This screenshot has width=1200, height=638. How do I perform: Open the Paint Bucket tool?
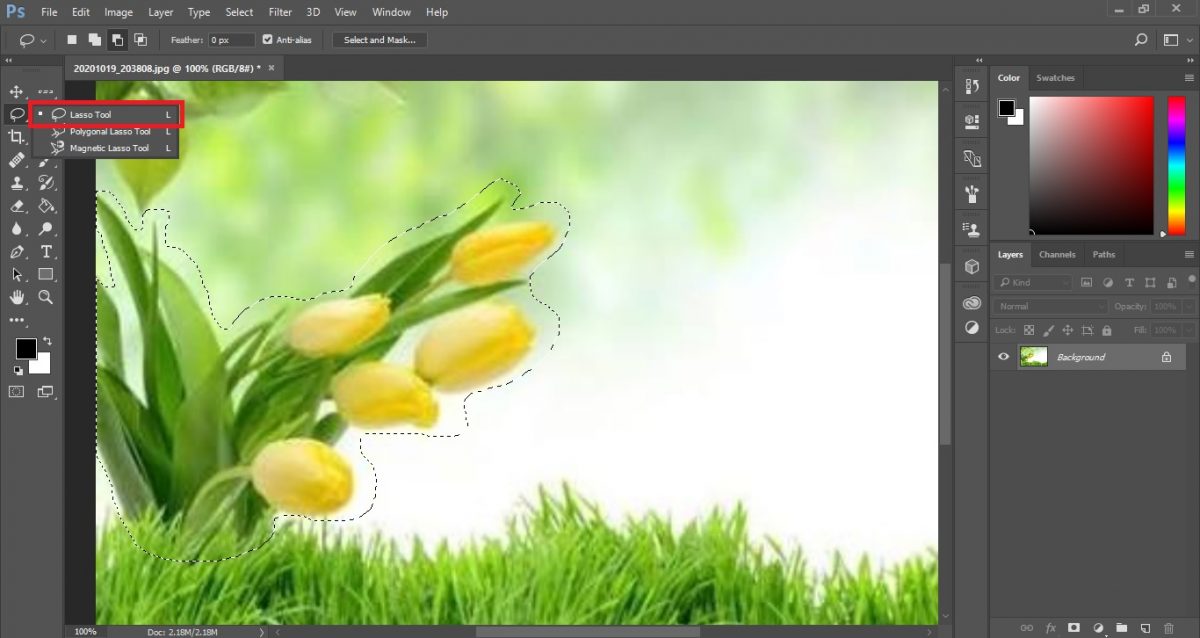pos(45,208)
